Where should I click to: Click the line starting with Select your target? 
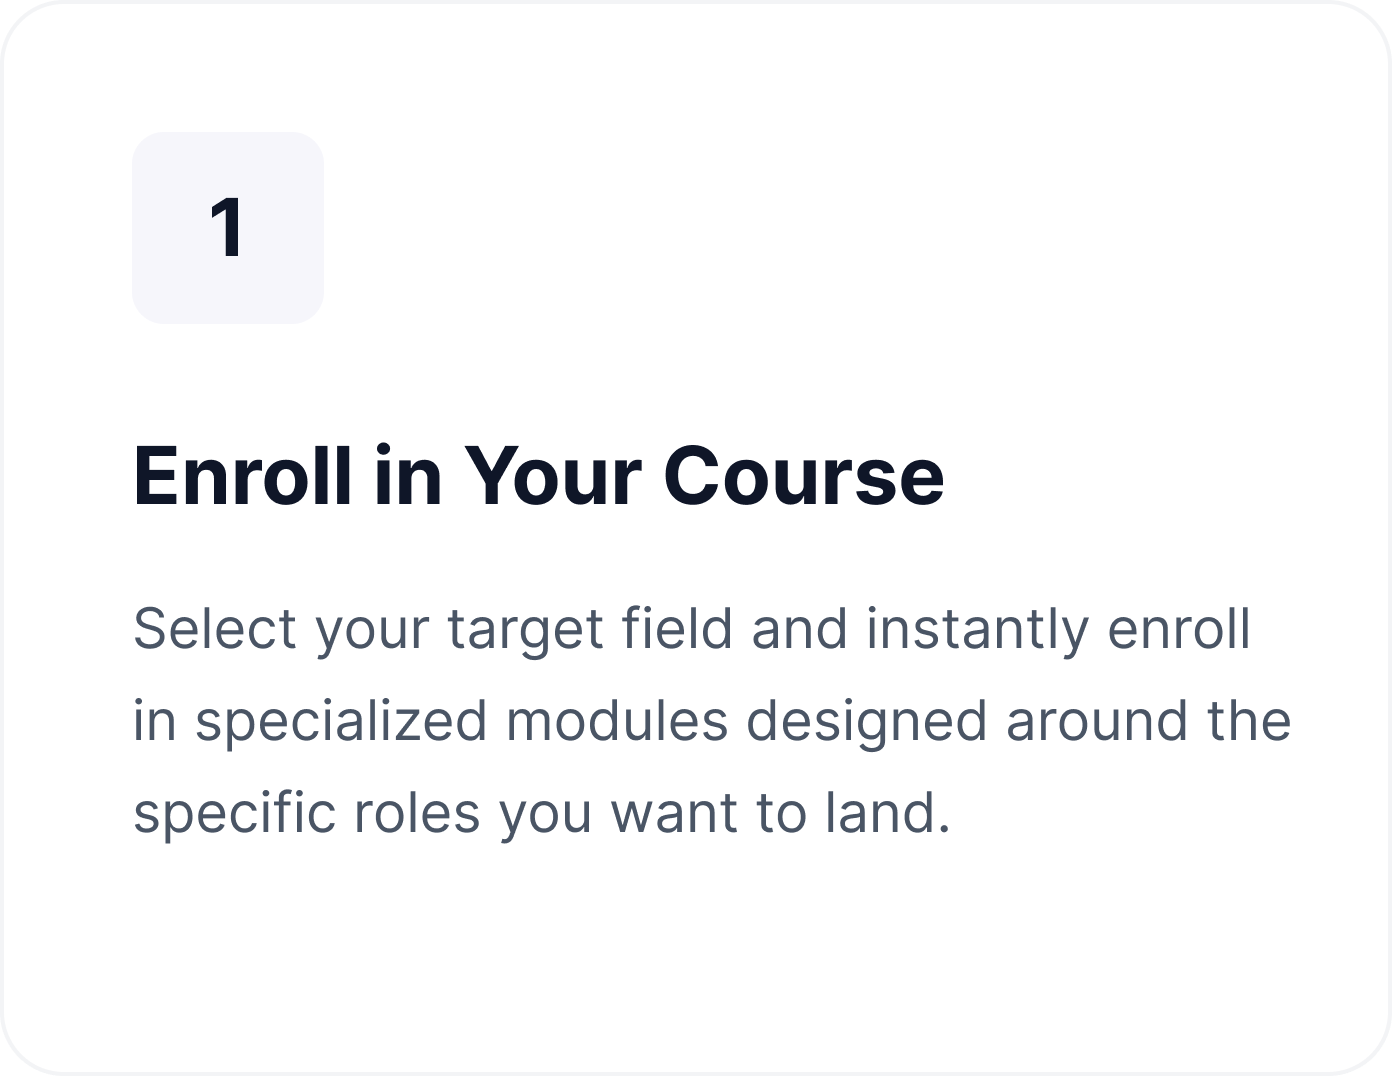[x=692, y=630]
